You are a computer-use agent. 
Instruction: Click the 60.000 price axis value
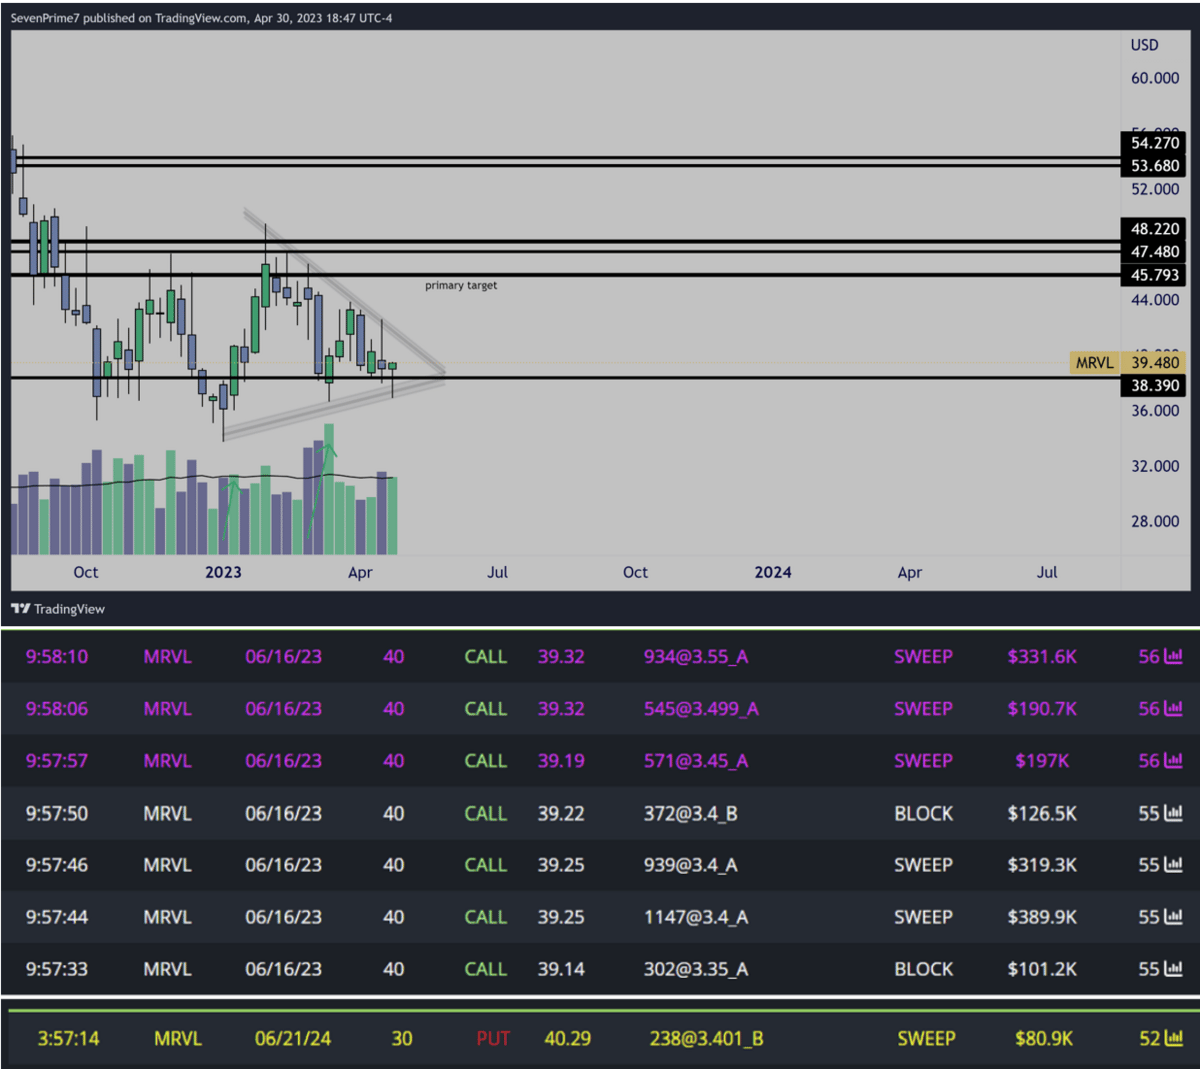click(1155, 78)
